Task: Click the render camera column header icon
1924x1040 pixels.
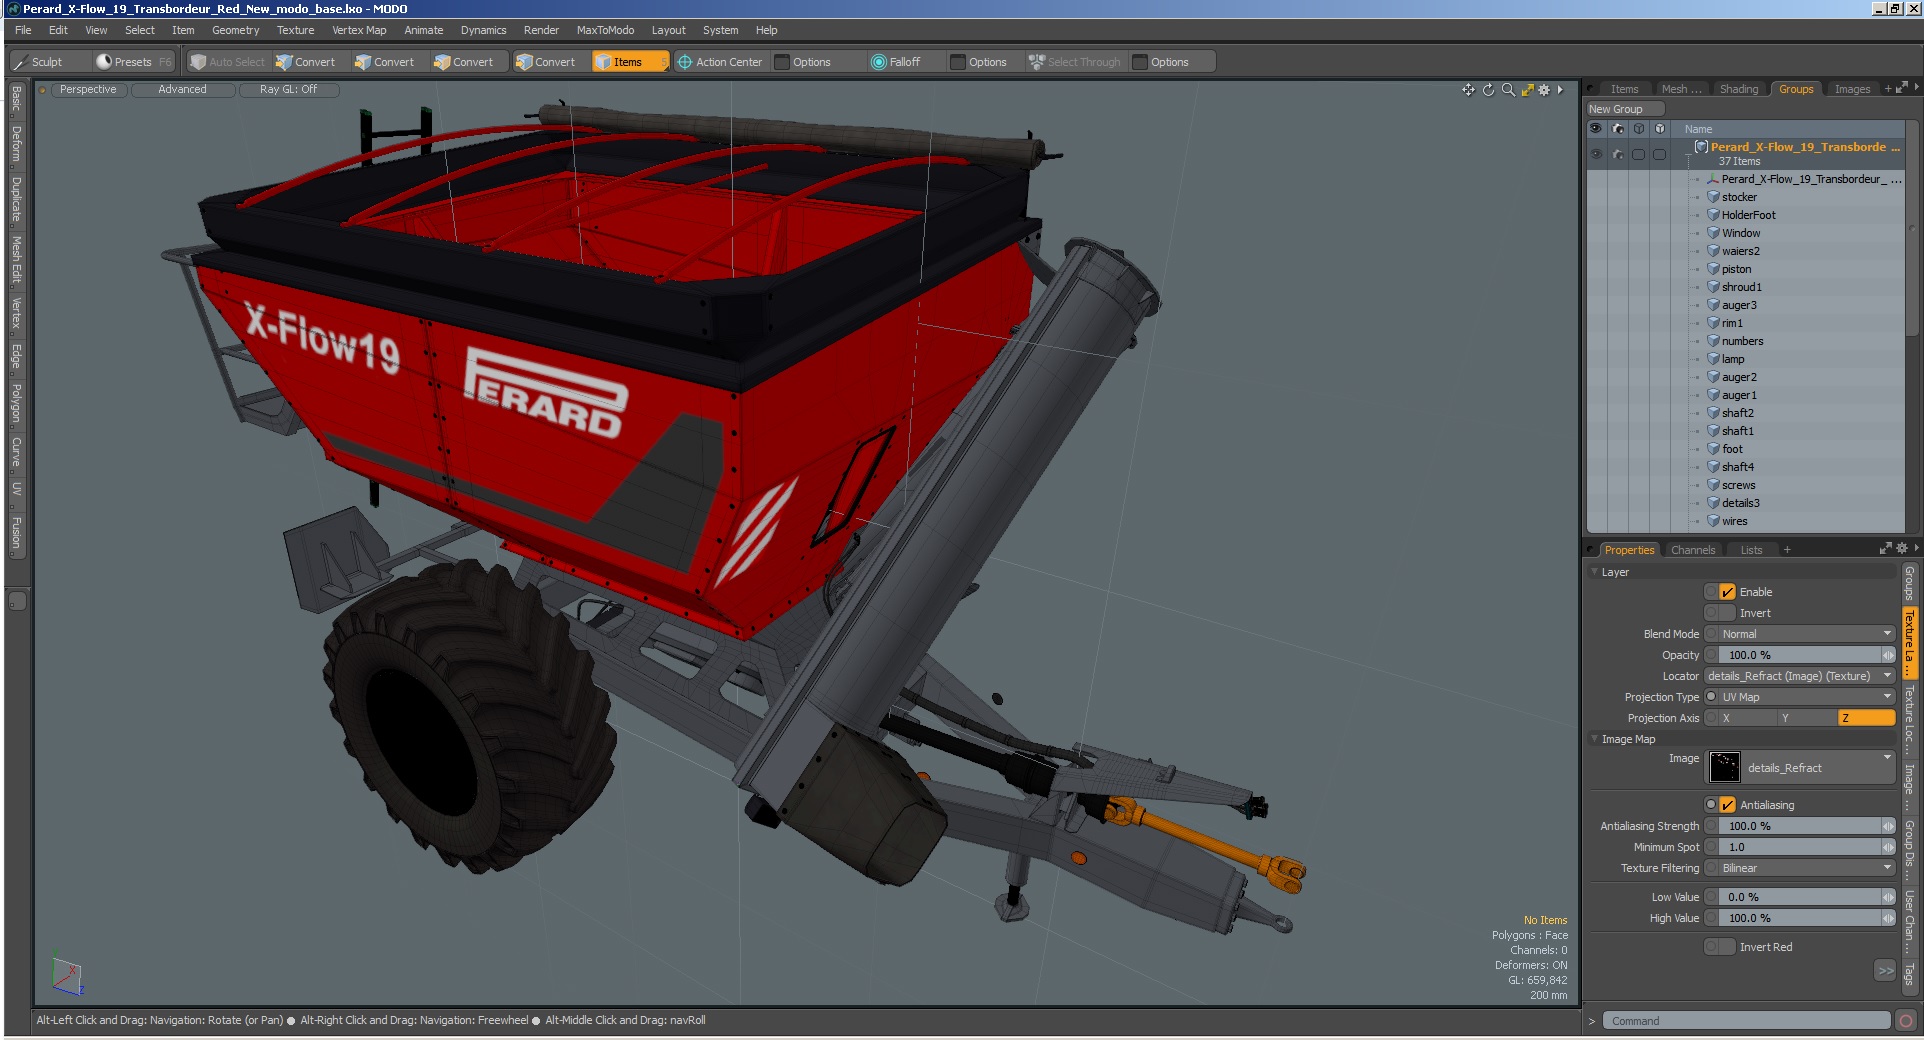Action: 1617,129
